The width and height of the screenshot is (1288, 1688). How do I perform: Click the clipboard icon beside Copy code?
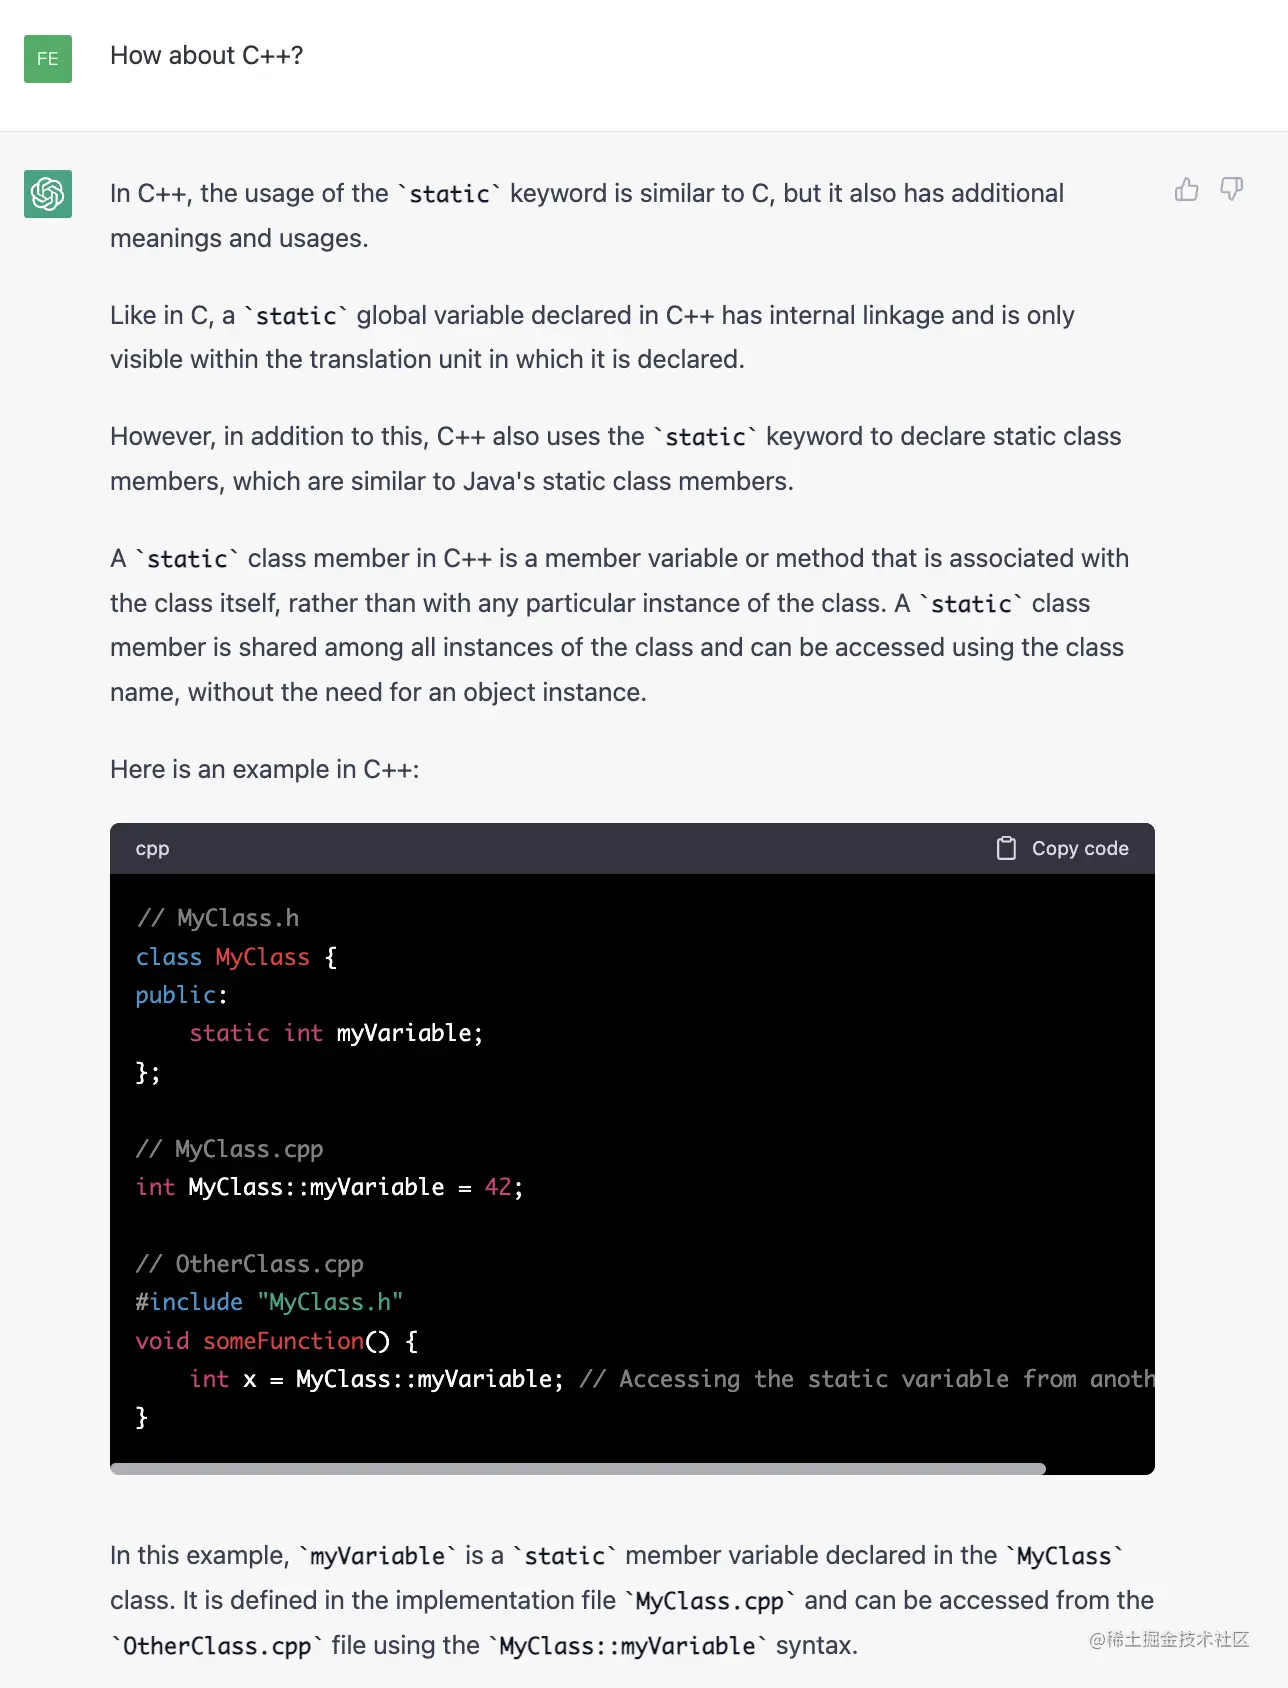[1006, 848]
